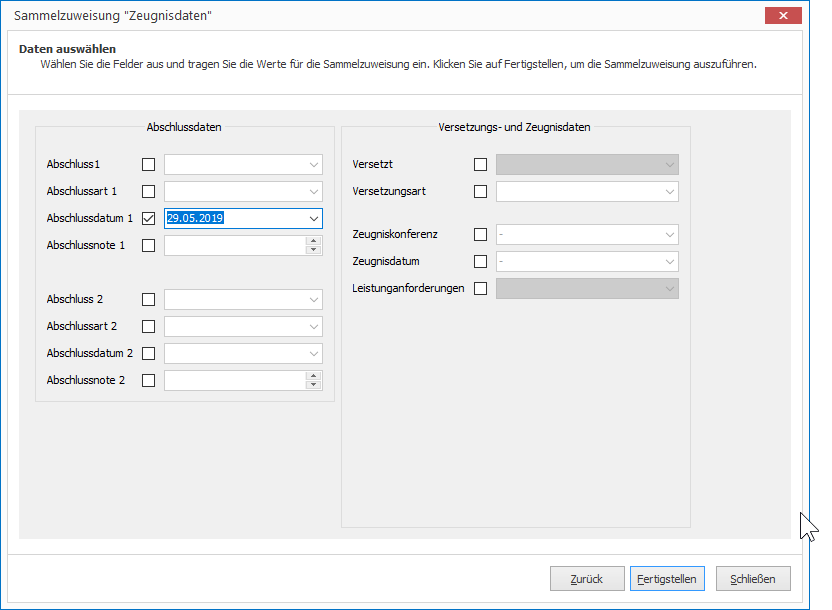Viewport: 832px width, 610px height.
Task: Open the Versetzungsart dropdown list
Action: (670, 191)
